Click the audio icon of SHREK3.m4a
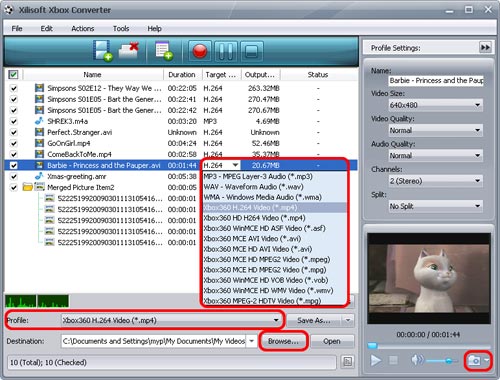 click(x=39, y=121)
